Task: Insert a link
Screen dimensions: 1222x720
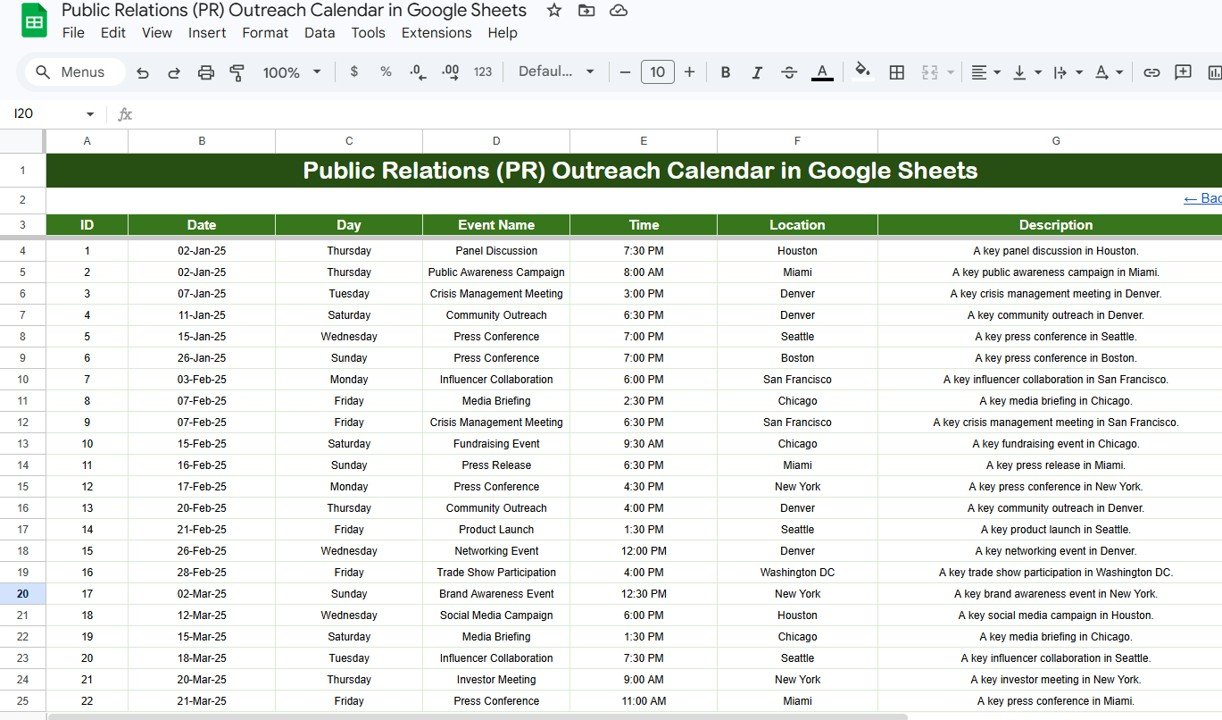Action: click(x=1151, y=72)
